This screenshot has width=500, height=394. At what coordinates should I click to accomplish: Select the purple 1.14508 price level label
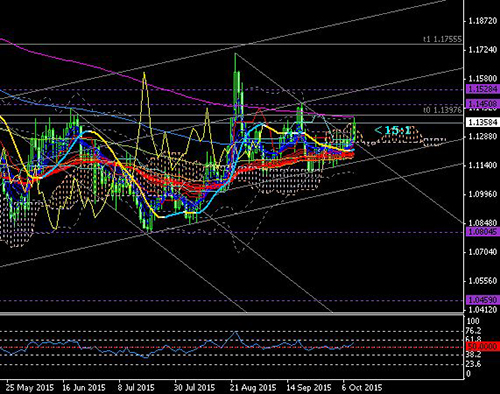483,104
